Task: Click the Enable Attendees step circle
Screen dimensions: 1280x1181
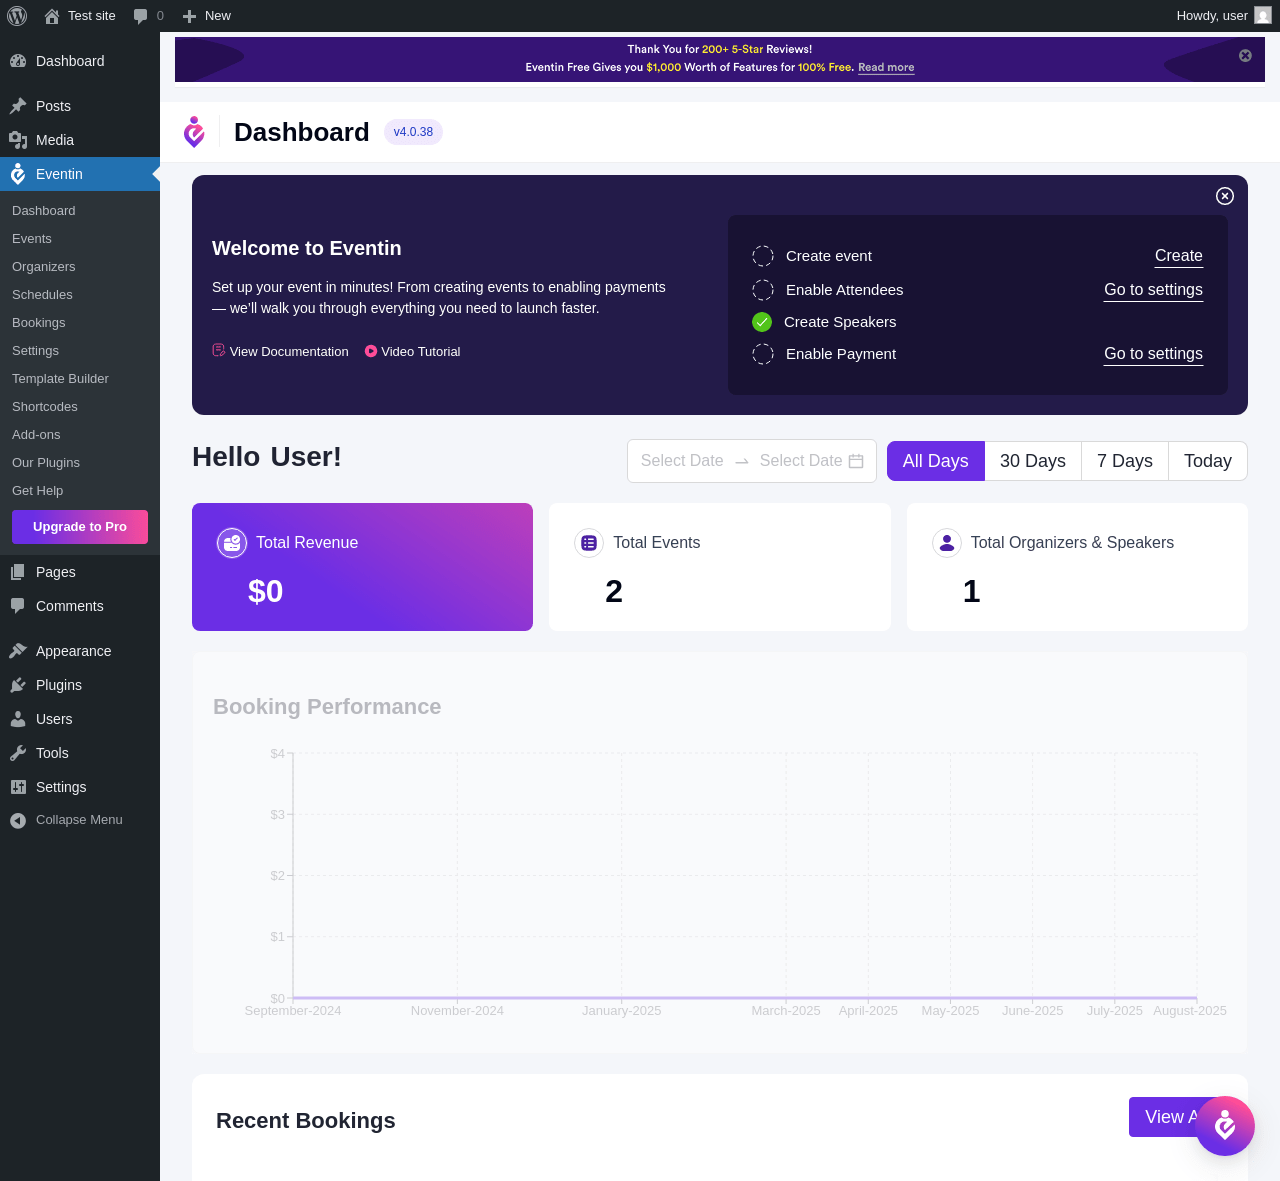Action: coord(763,290)
